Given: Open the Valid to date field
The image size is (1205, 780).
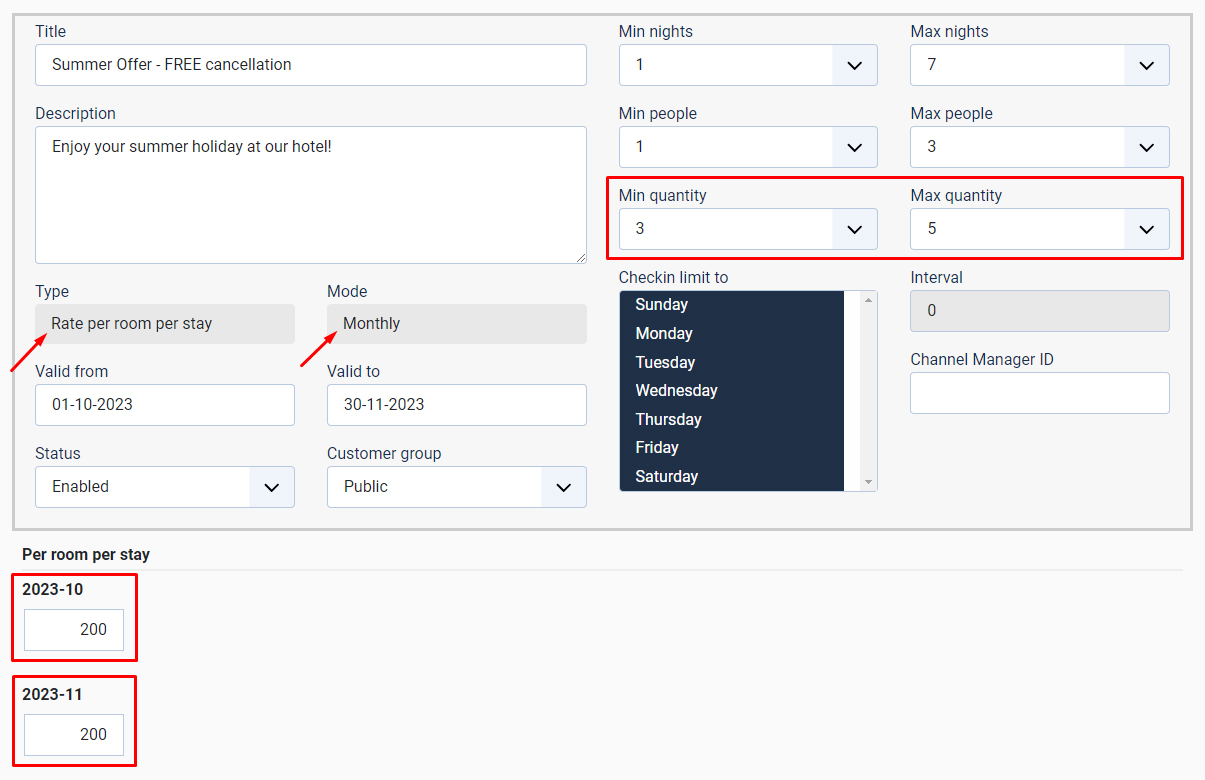Looking at the screenshot, I should tap(456, 405).
